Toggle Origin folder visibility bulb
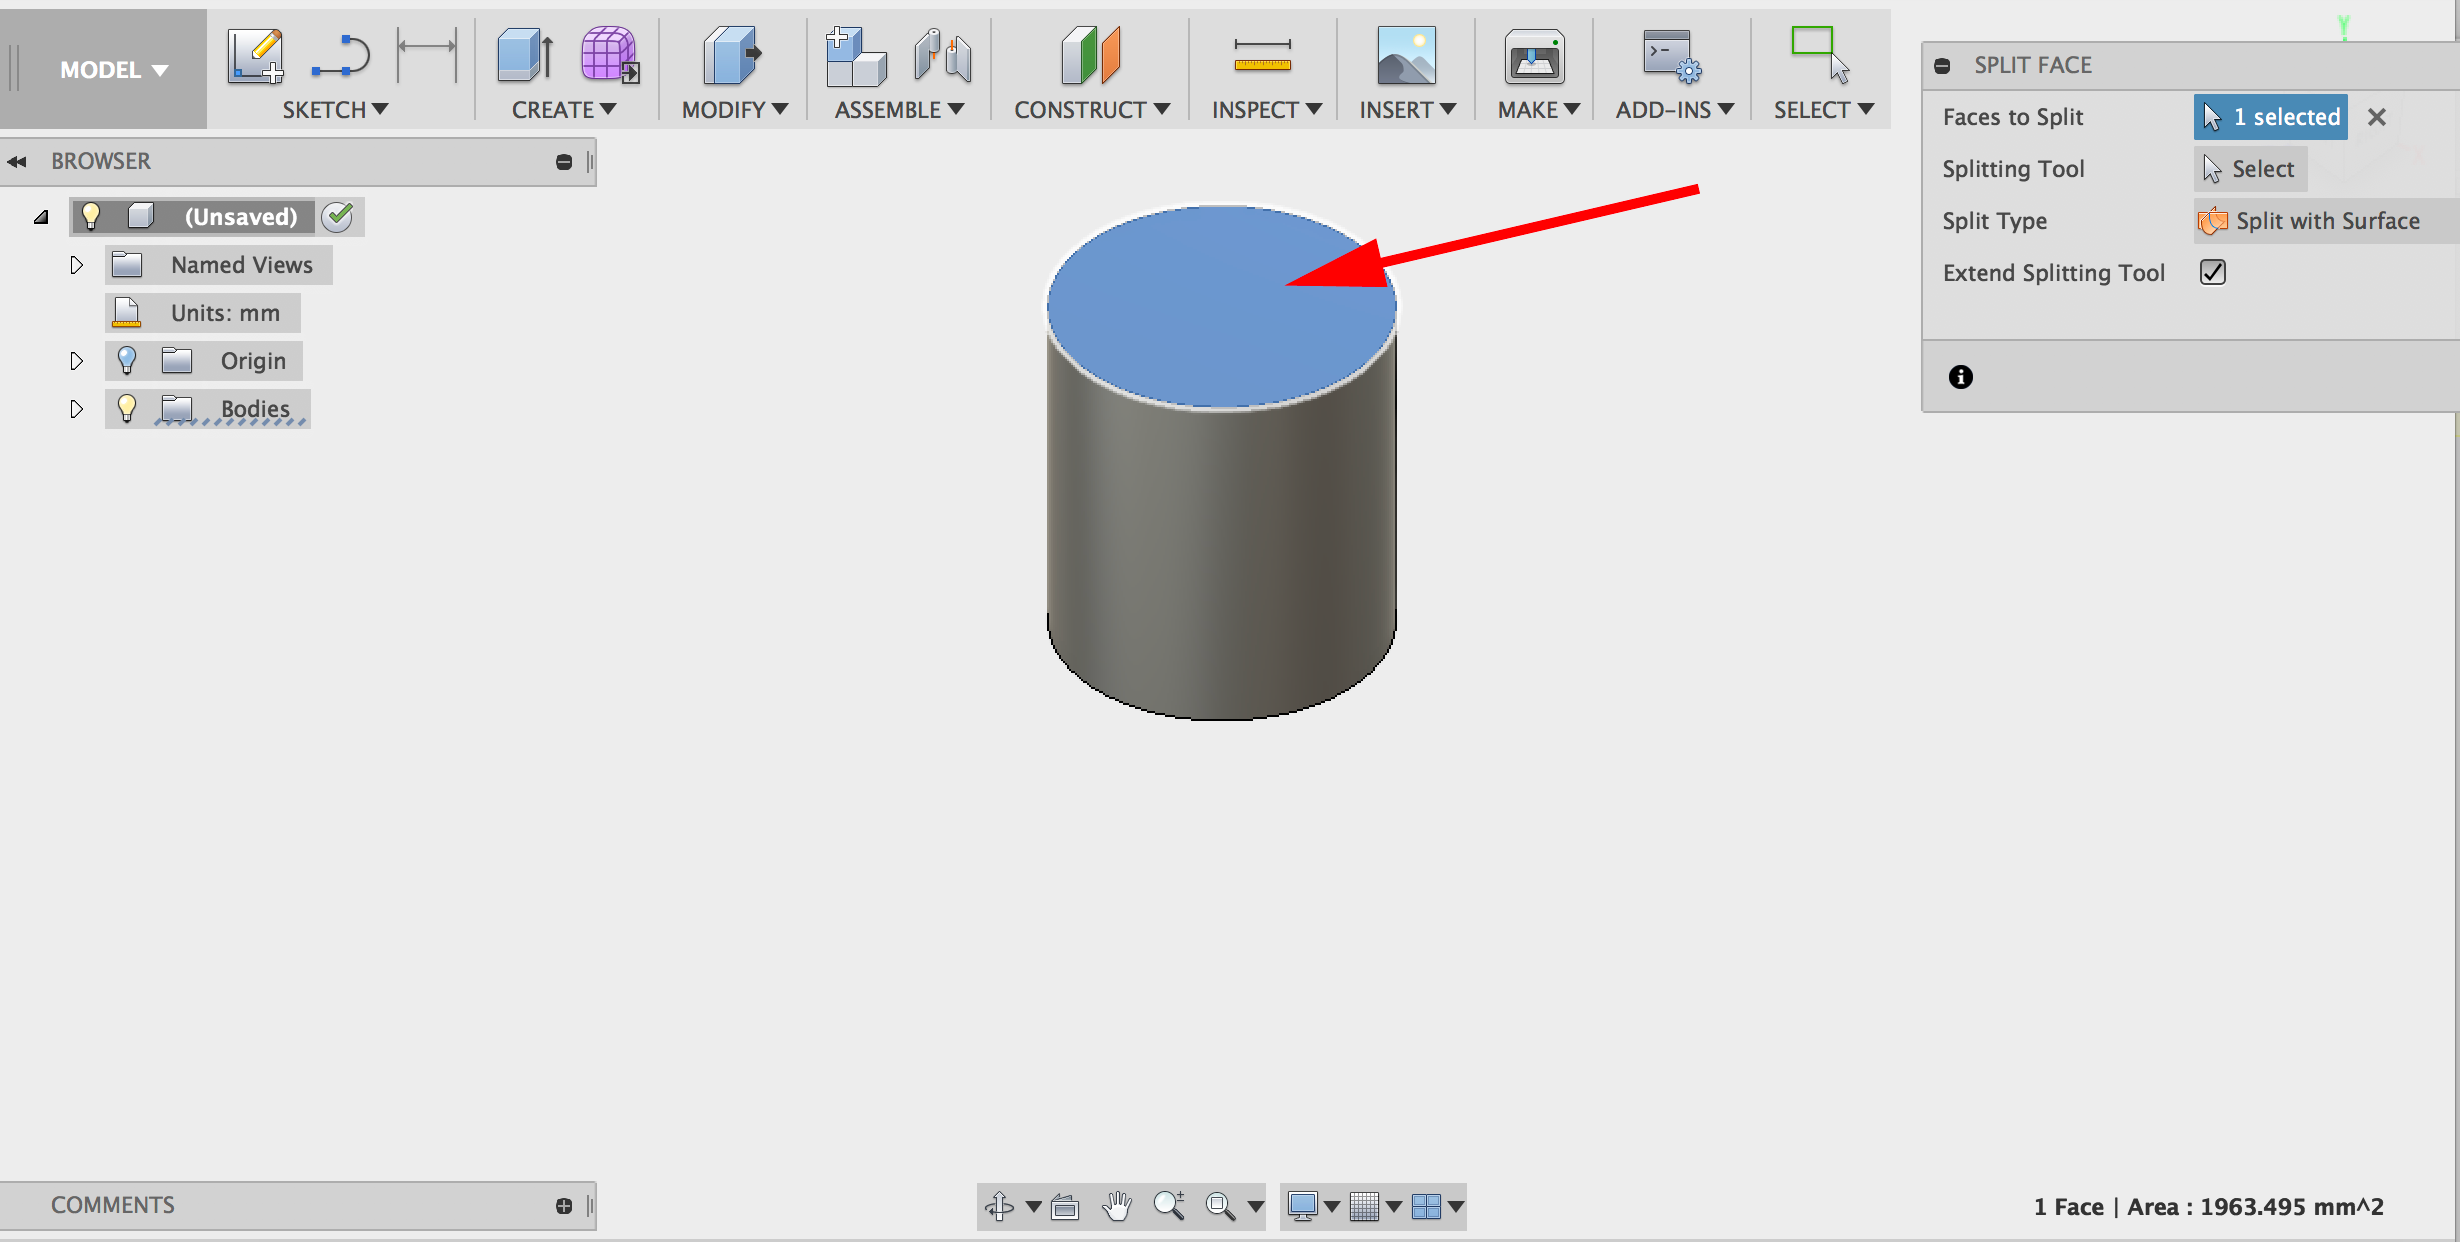 [x=126, y=360]
